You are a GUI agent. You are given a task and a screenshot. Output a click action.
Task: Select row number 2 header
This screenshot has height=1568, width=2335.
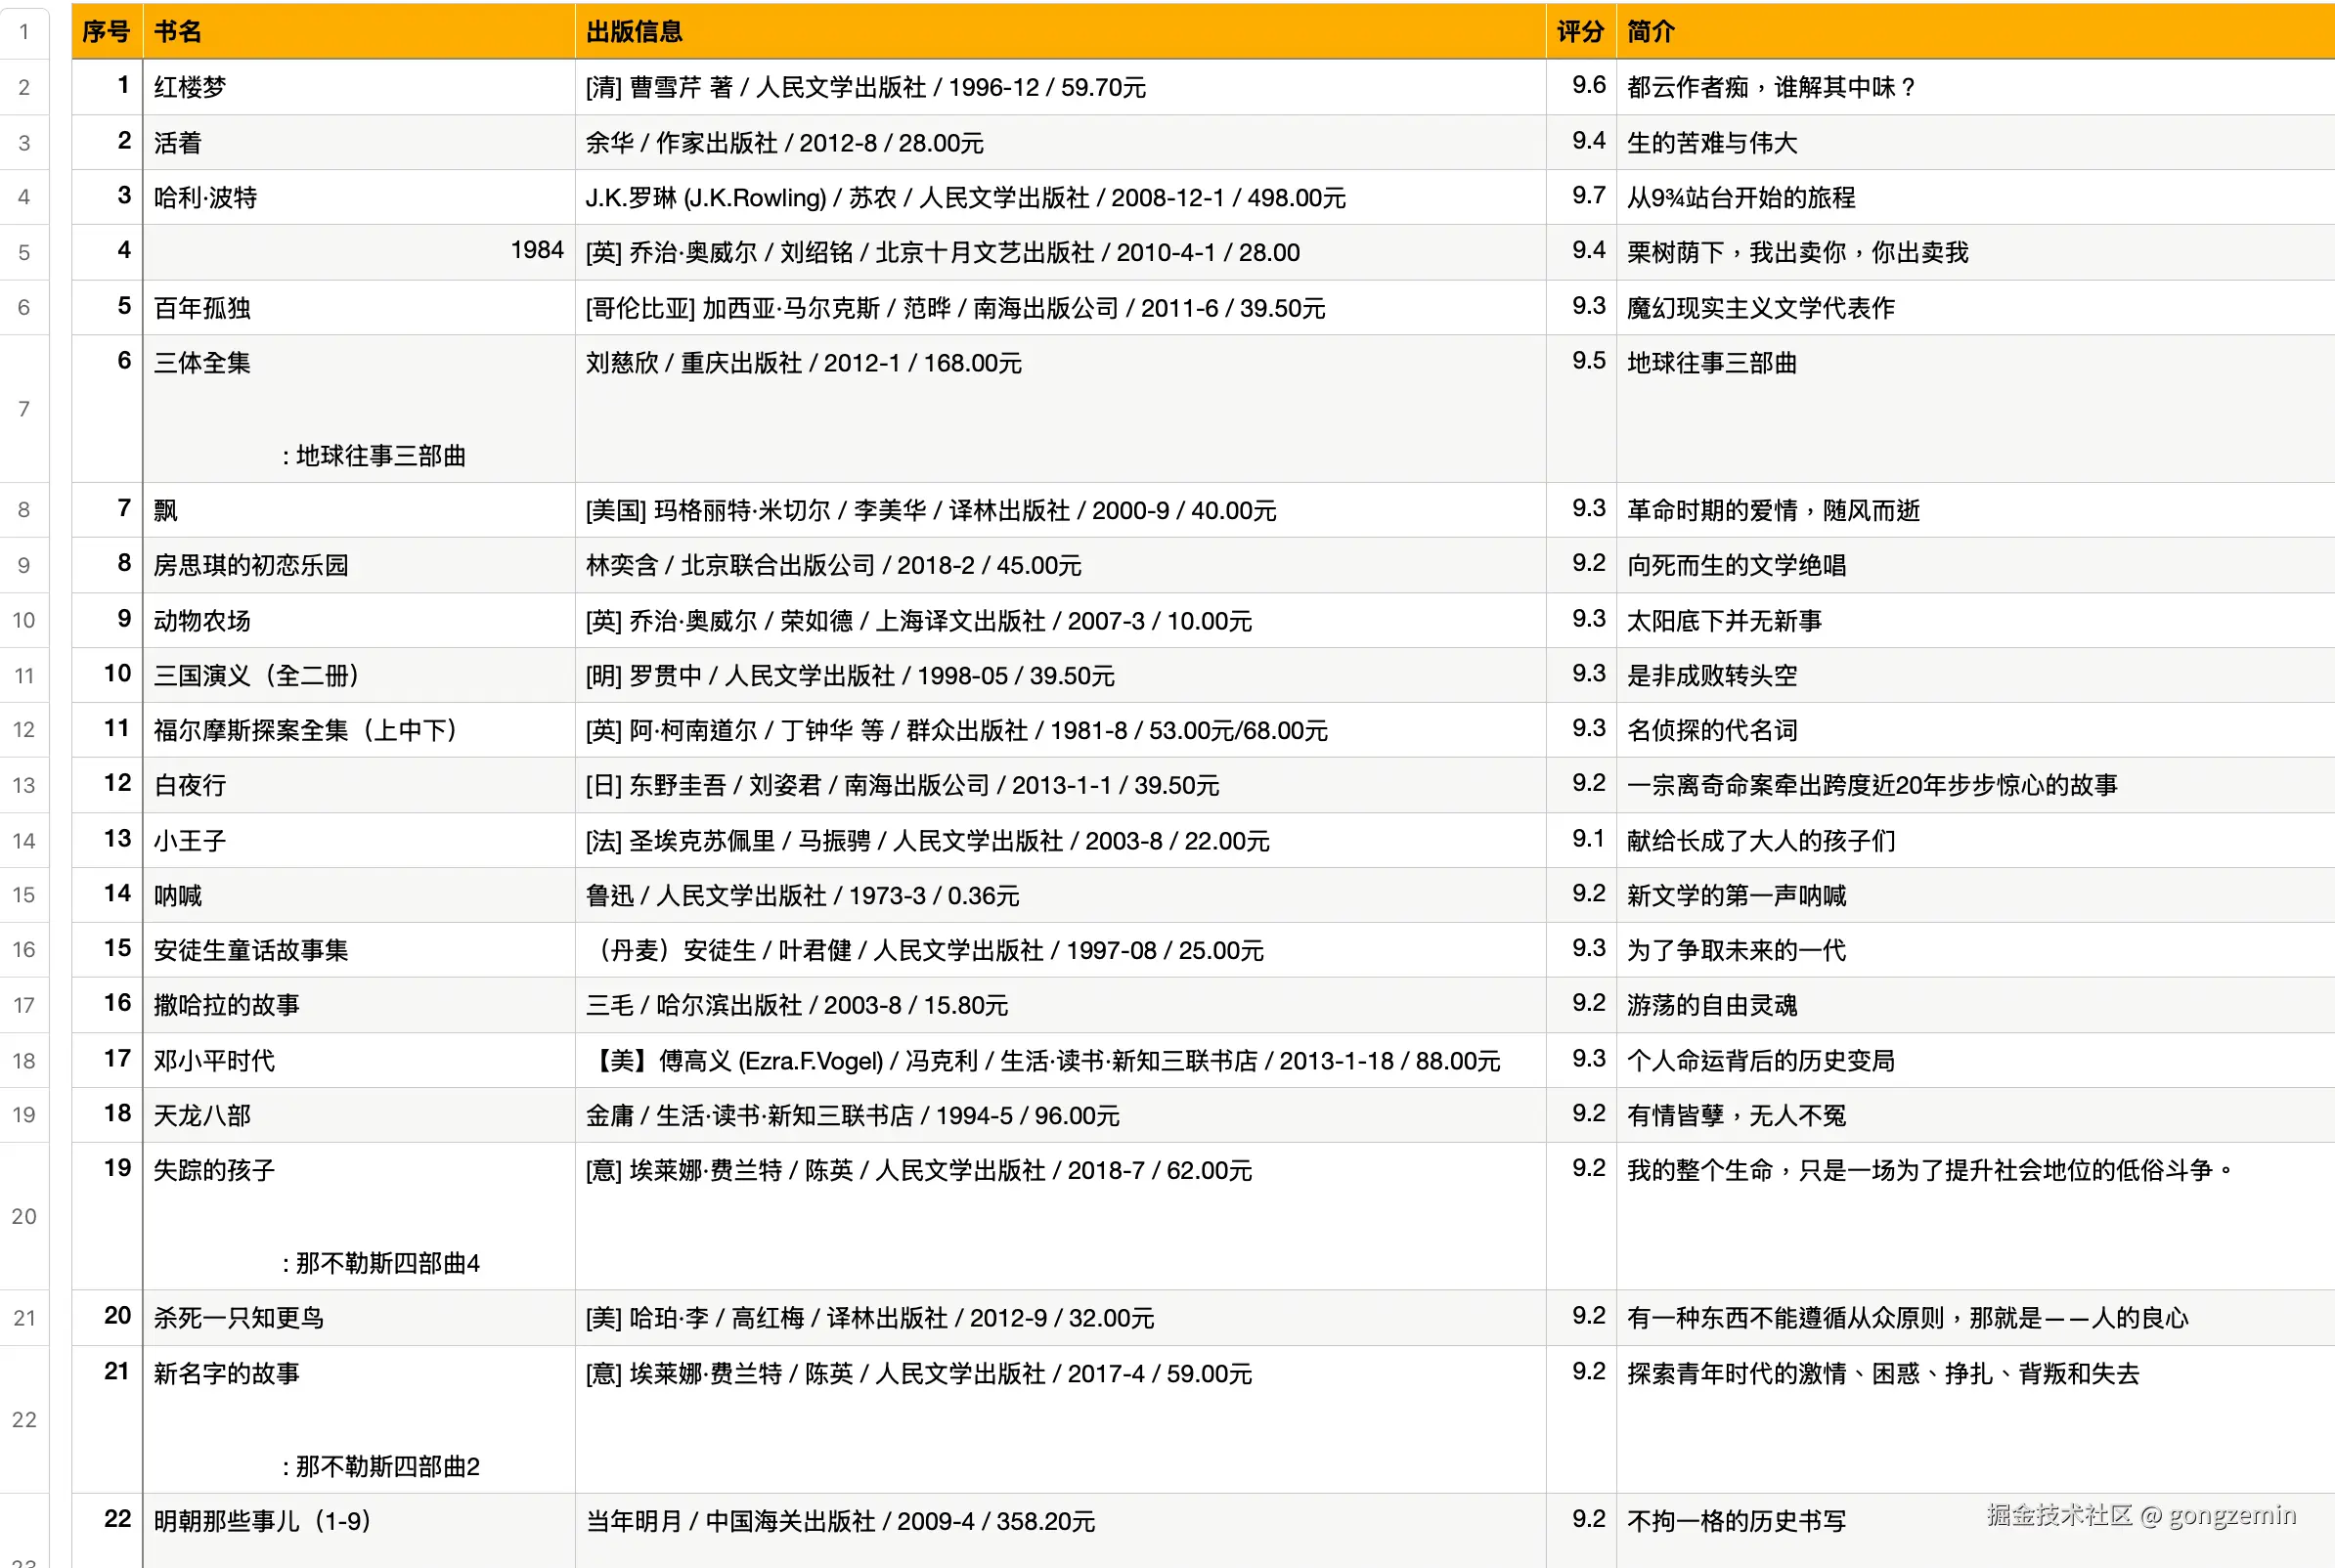coord(24,88)
